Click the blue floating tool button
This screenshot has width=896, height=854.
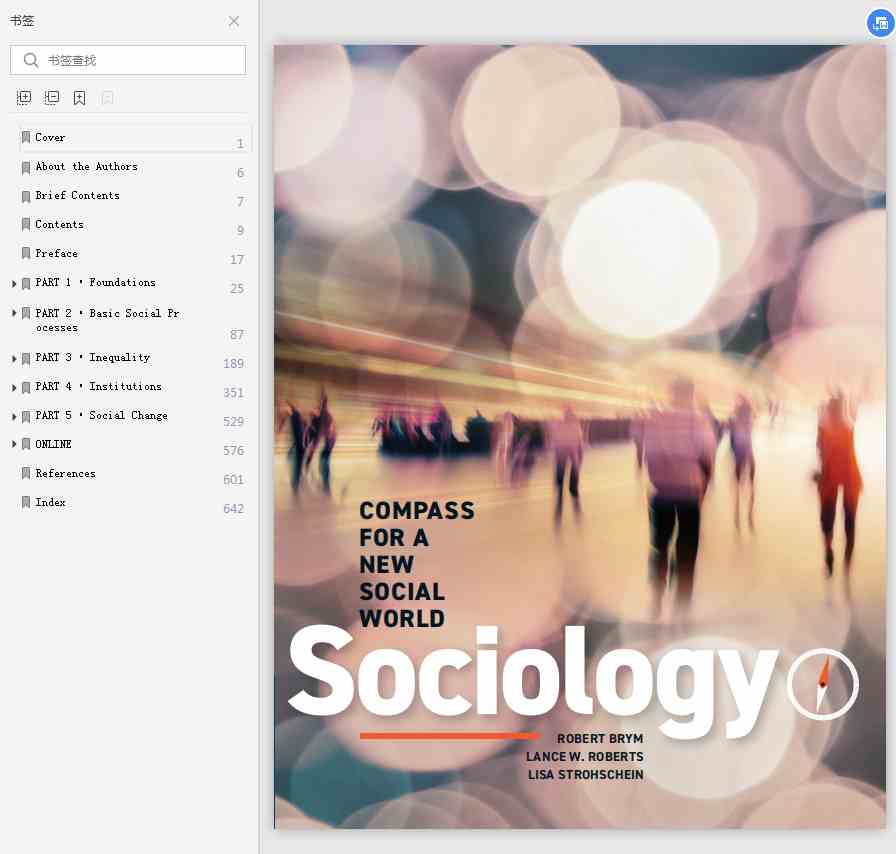click(881, 23)
